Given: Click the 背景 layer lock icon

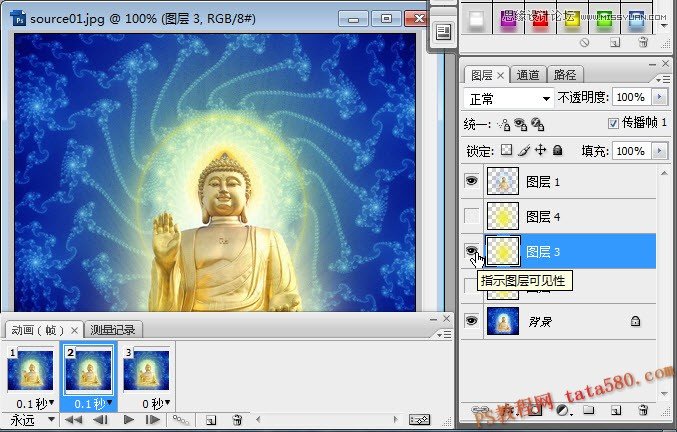Looking at the screenshot, I should tap(635, 321).
